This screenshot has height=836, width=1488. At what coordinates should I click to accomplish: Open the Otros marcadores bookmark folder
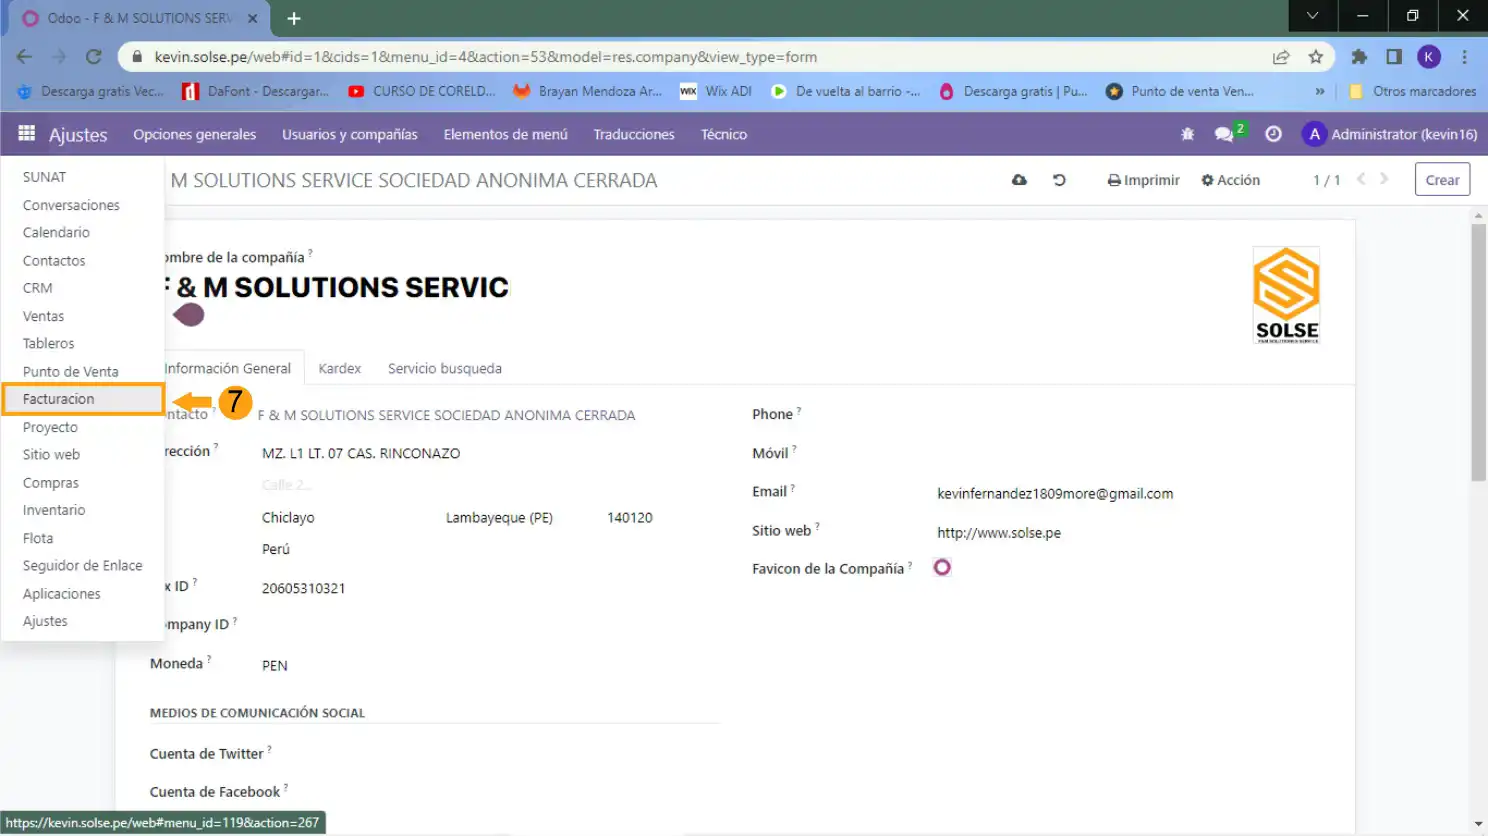[x=1413, y=91]
